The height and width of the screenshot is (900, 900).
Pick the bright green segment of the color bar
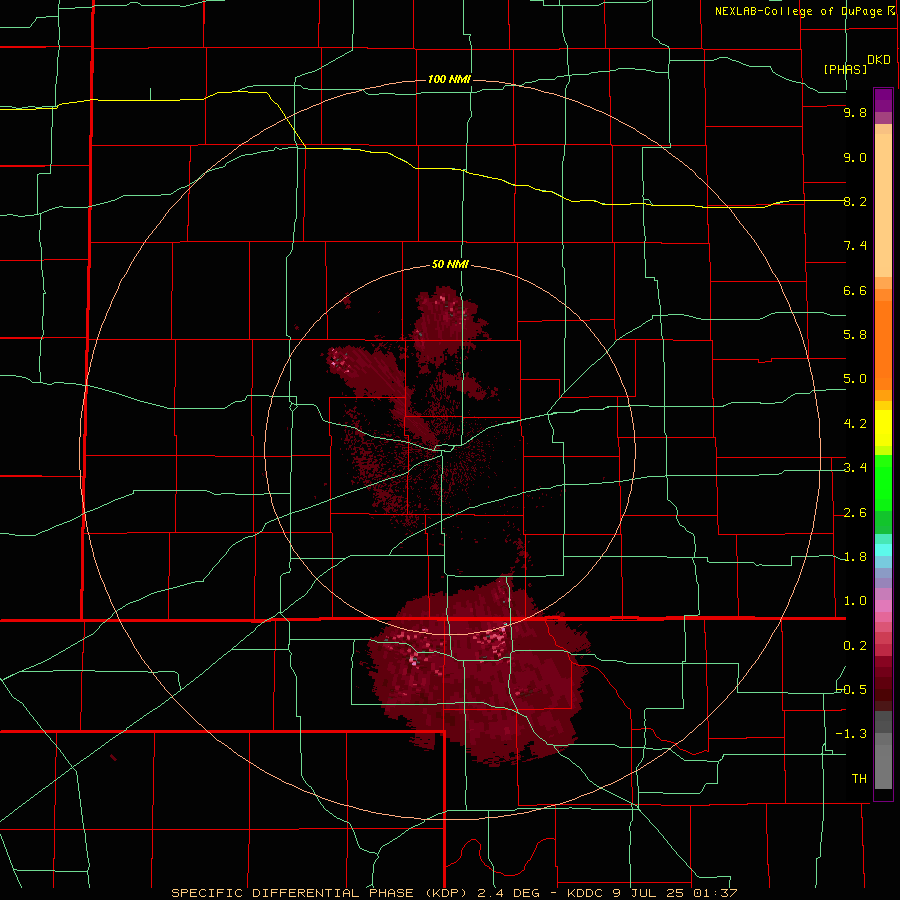tap(883, 482)
